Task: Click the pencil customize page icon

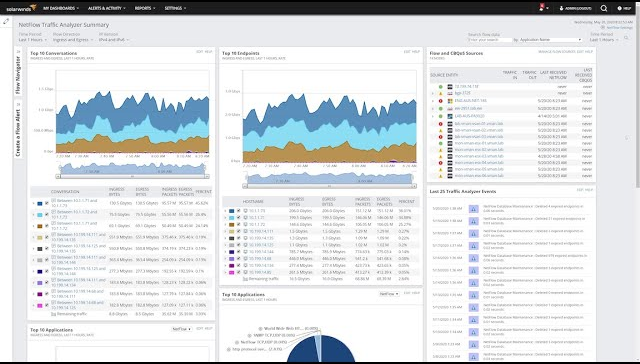Action: (x=6, y=21)
